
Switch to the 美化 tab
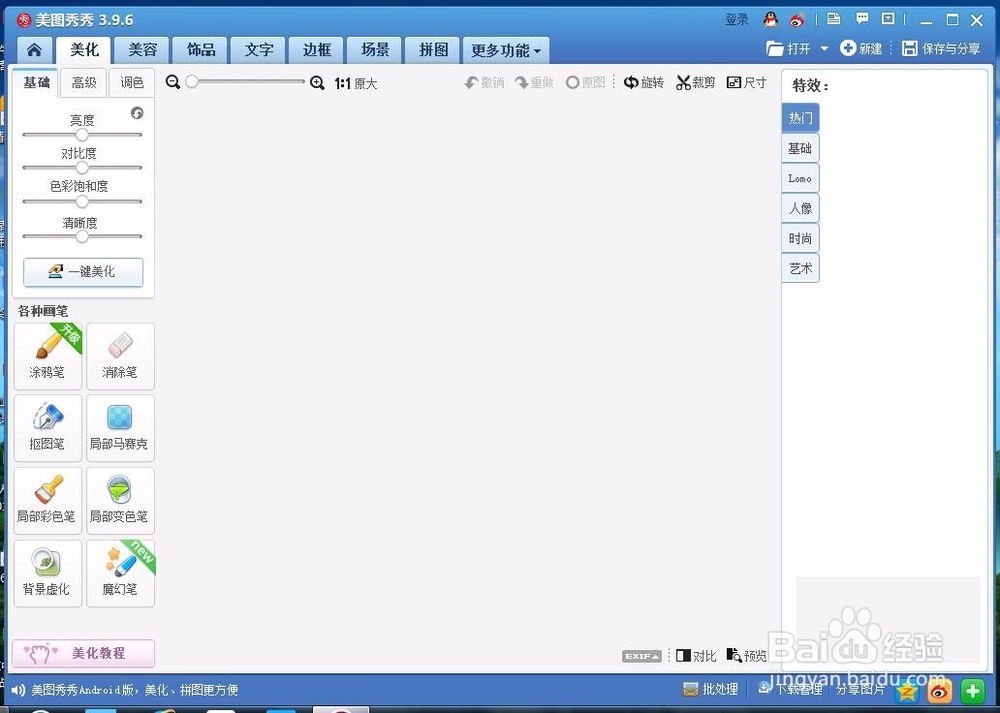point(84,50)
